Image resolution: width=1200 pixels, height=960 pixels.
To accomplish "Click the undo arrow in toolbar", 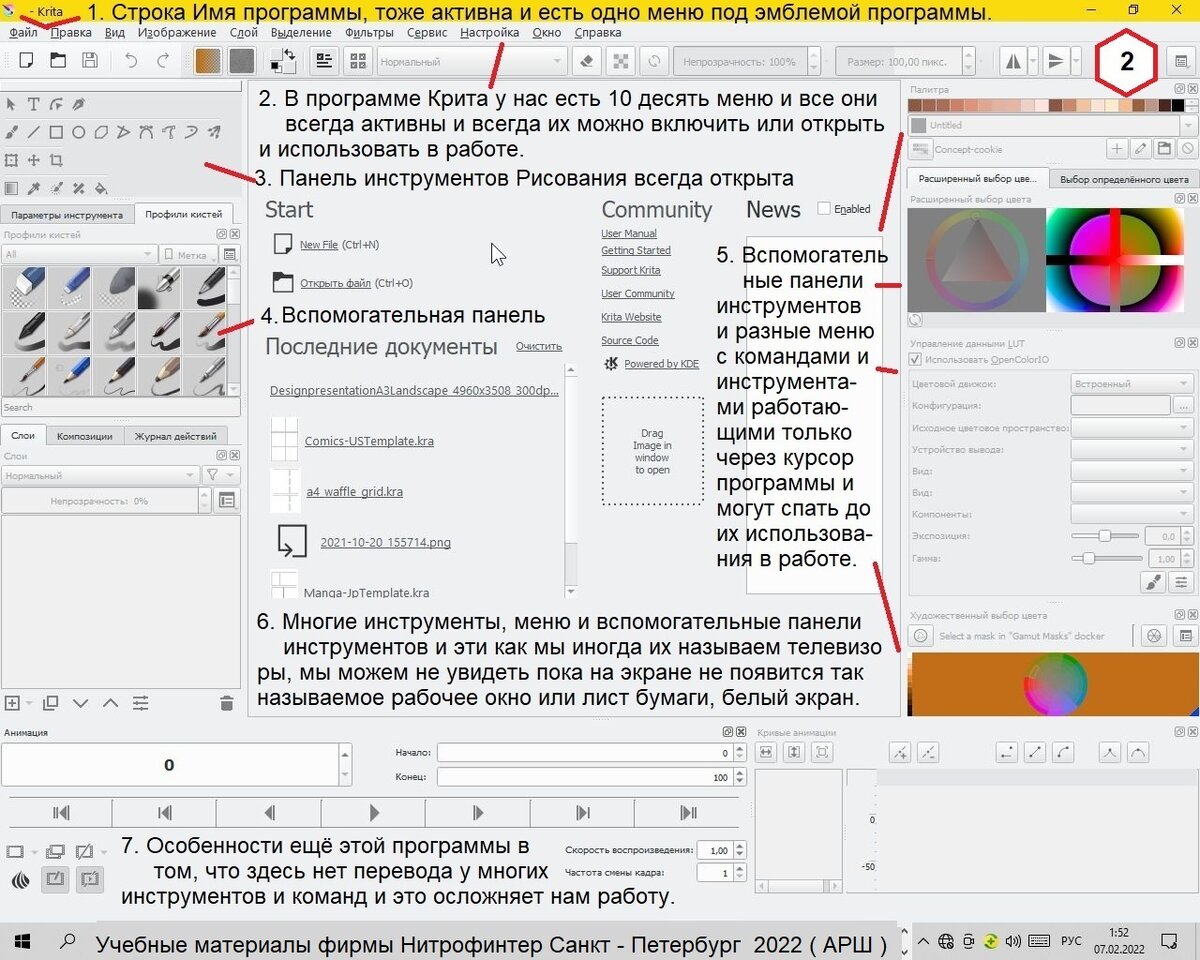I will pos(130,61).
